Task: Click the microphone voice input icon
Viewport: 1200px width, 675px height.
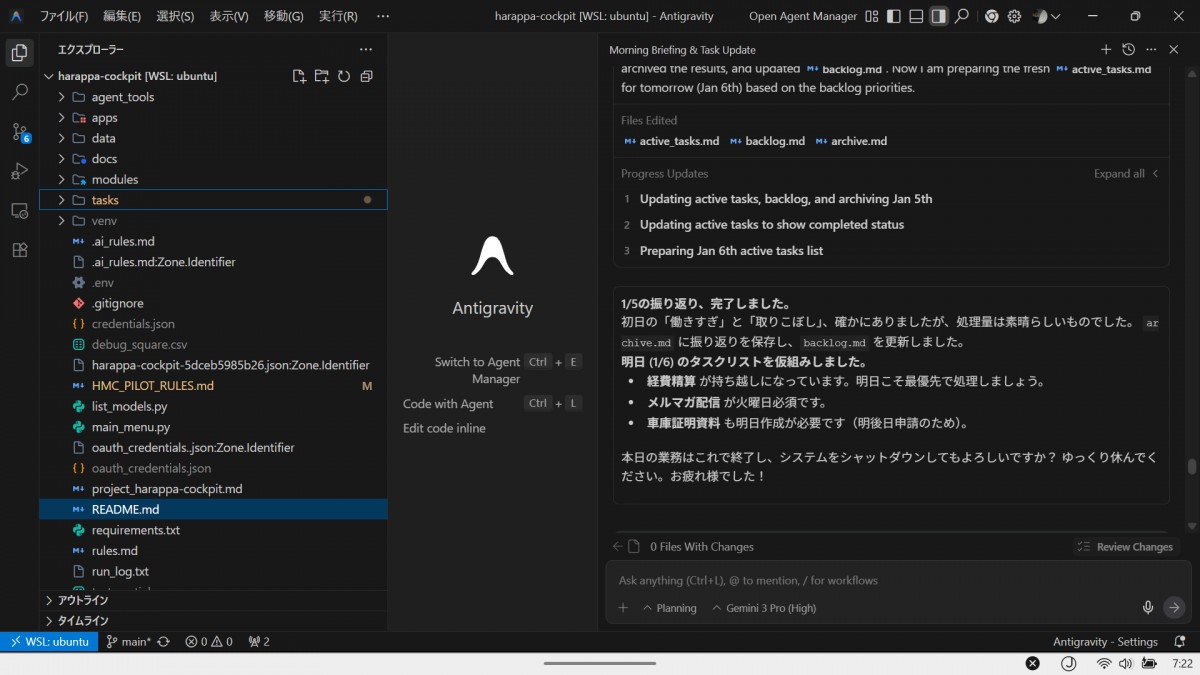Action: coord(1148,607)
